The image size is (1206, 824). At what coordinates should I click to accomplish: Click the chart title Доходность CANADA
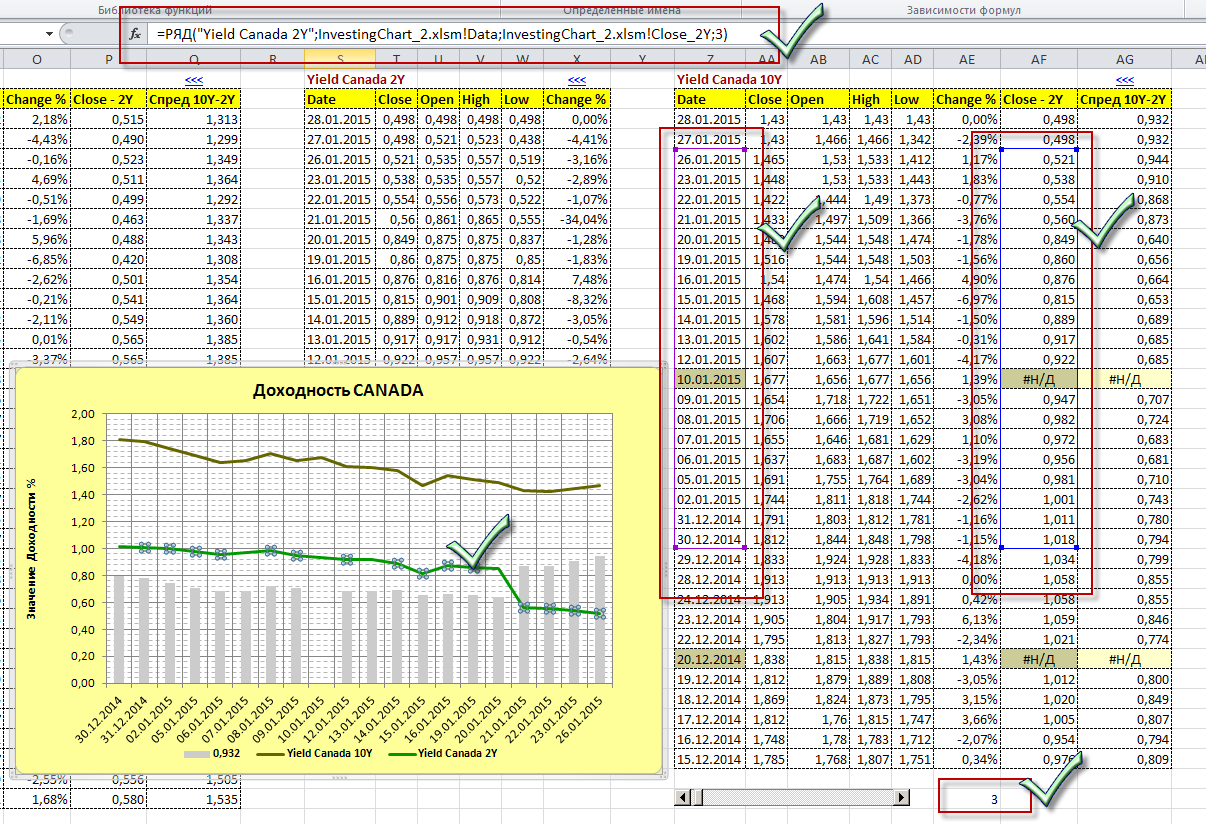pos(336,391)
